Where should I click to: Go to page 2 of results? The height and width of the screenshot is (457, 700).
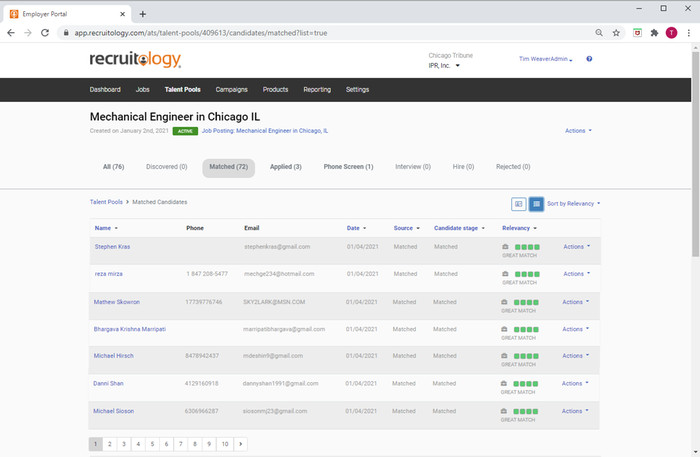click(110, 444)
